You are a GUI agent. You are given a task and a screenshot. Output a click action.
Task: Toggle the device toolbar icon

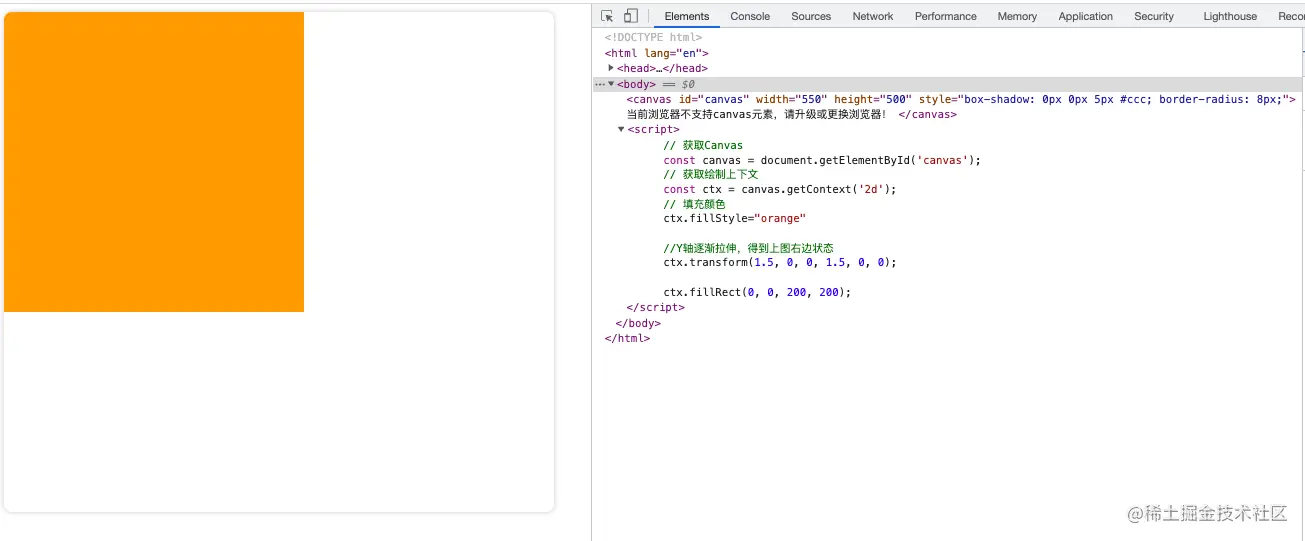tap(631, 16)
